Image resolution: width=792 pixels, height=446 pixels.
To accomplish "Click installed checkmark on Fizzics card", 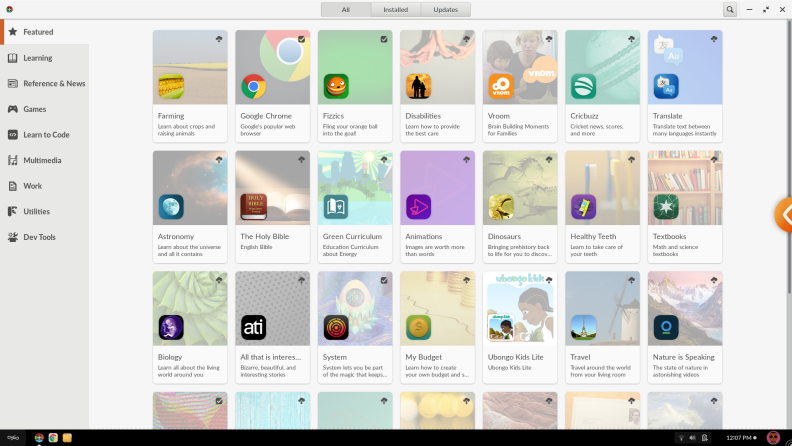I will 384,39.
